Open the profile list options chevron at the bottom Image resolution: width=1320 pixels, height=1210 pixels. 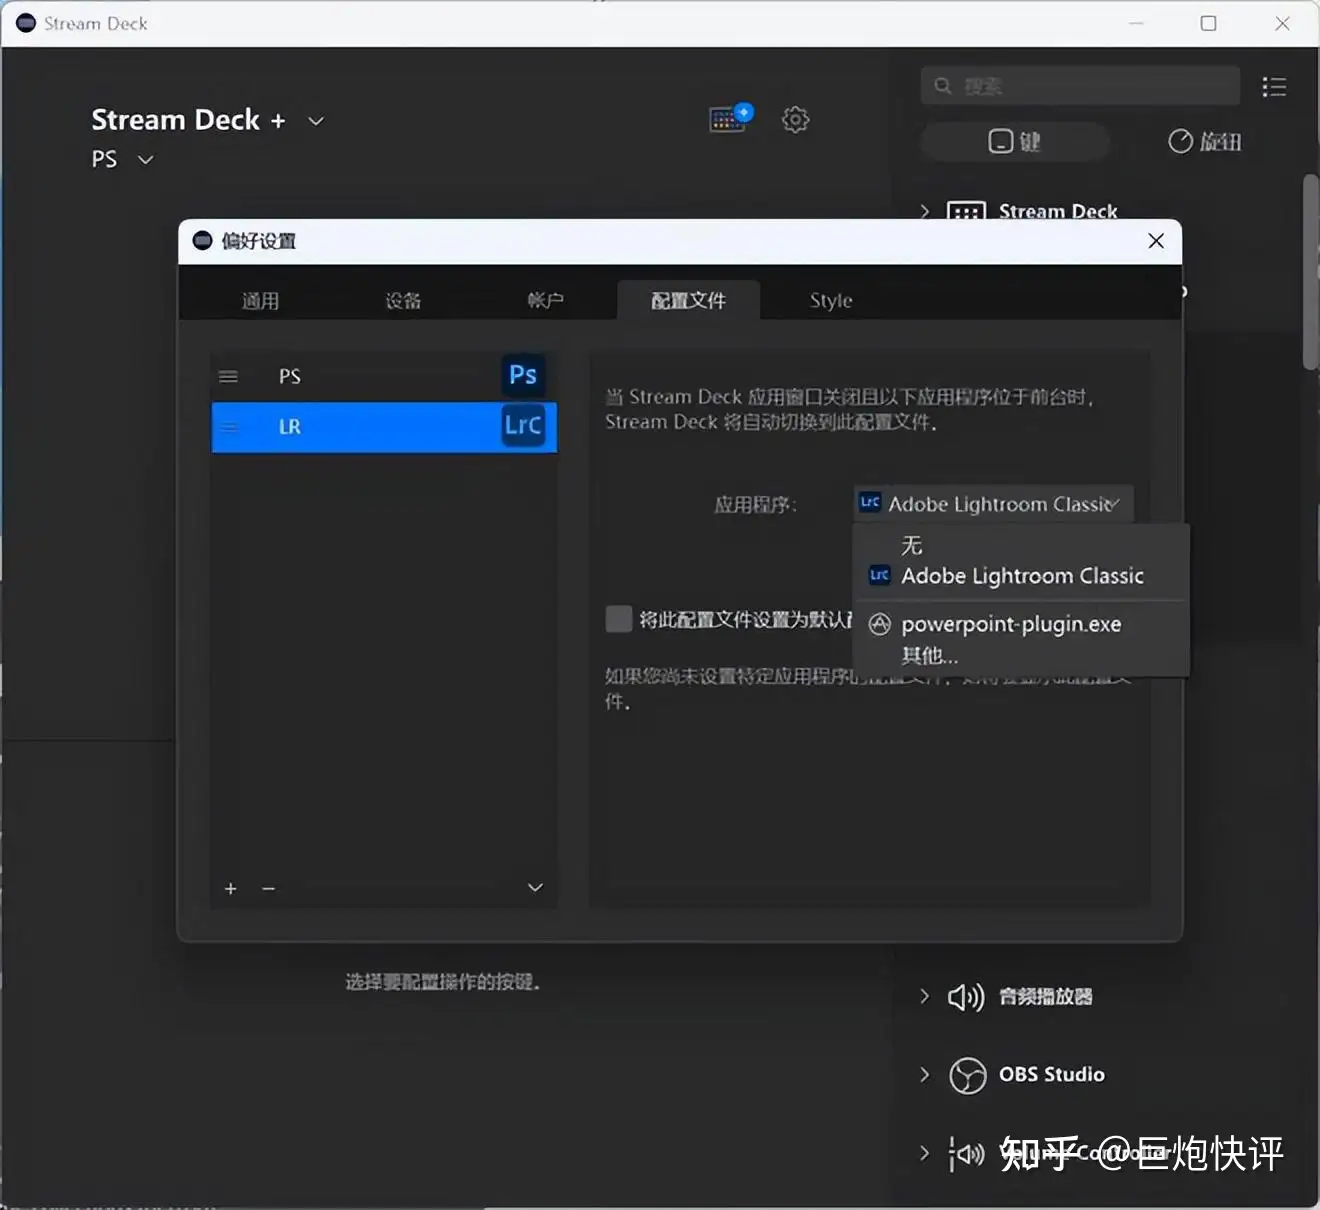click(x=535, y=888)
